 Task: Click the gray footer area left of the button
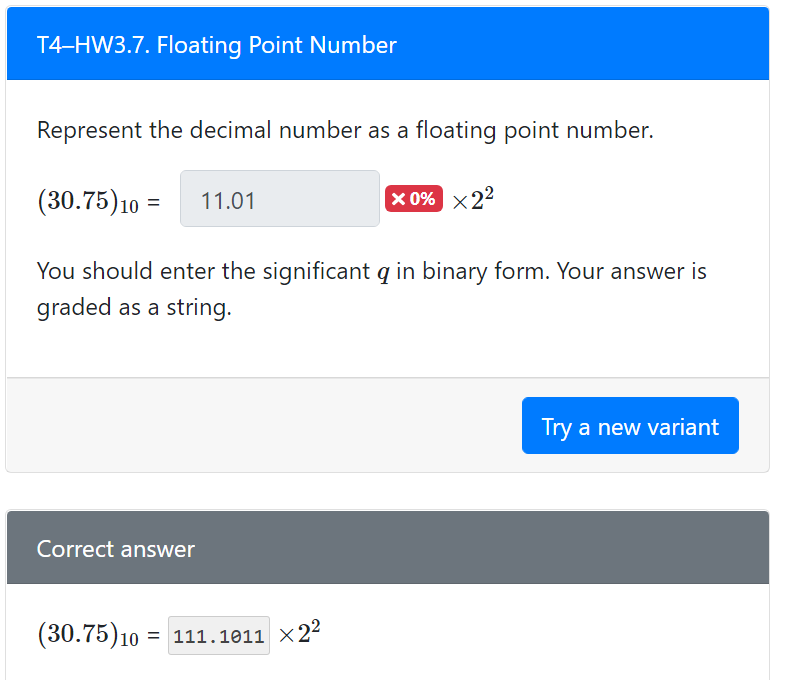pyautogui.click(x=264, y=425)
